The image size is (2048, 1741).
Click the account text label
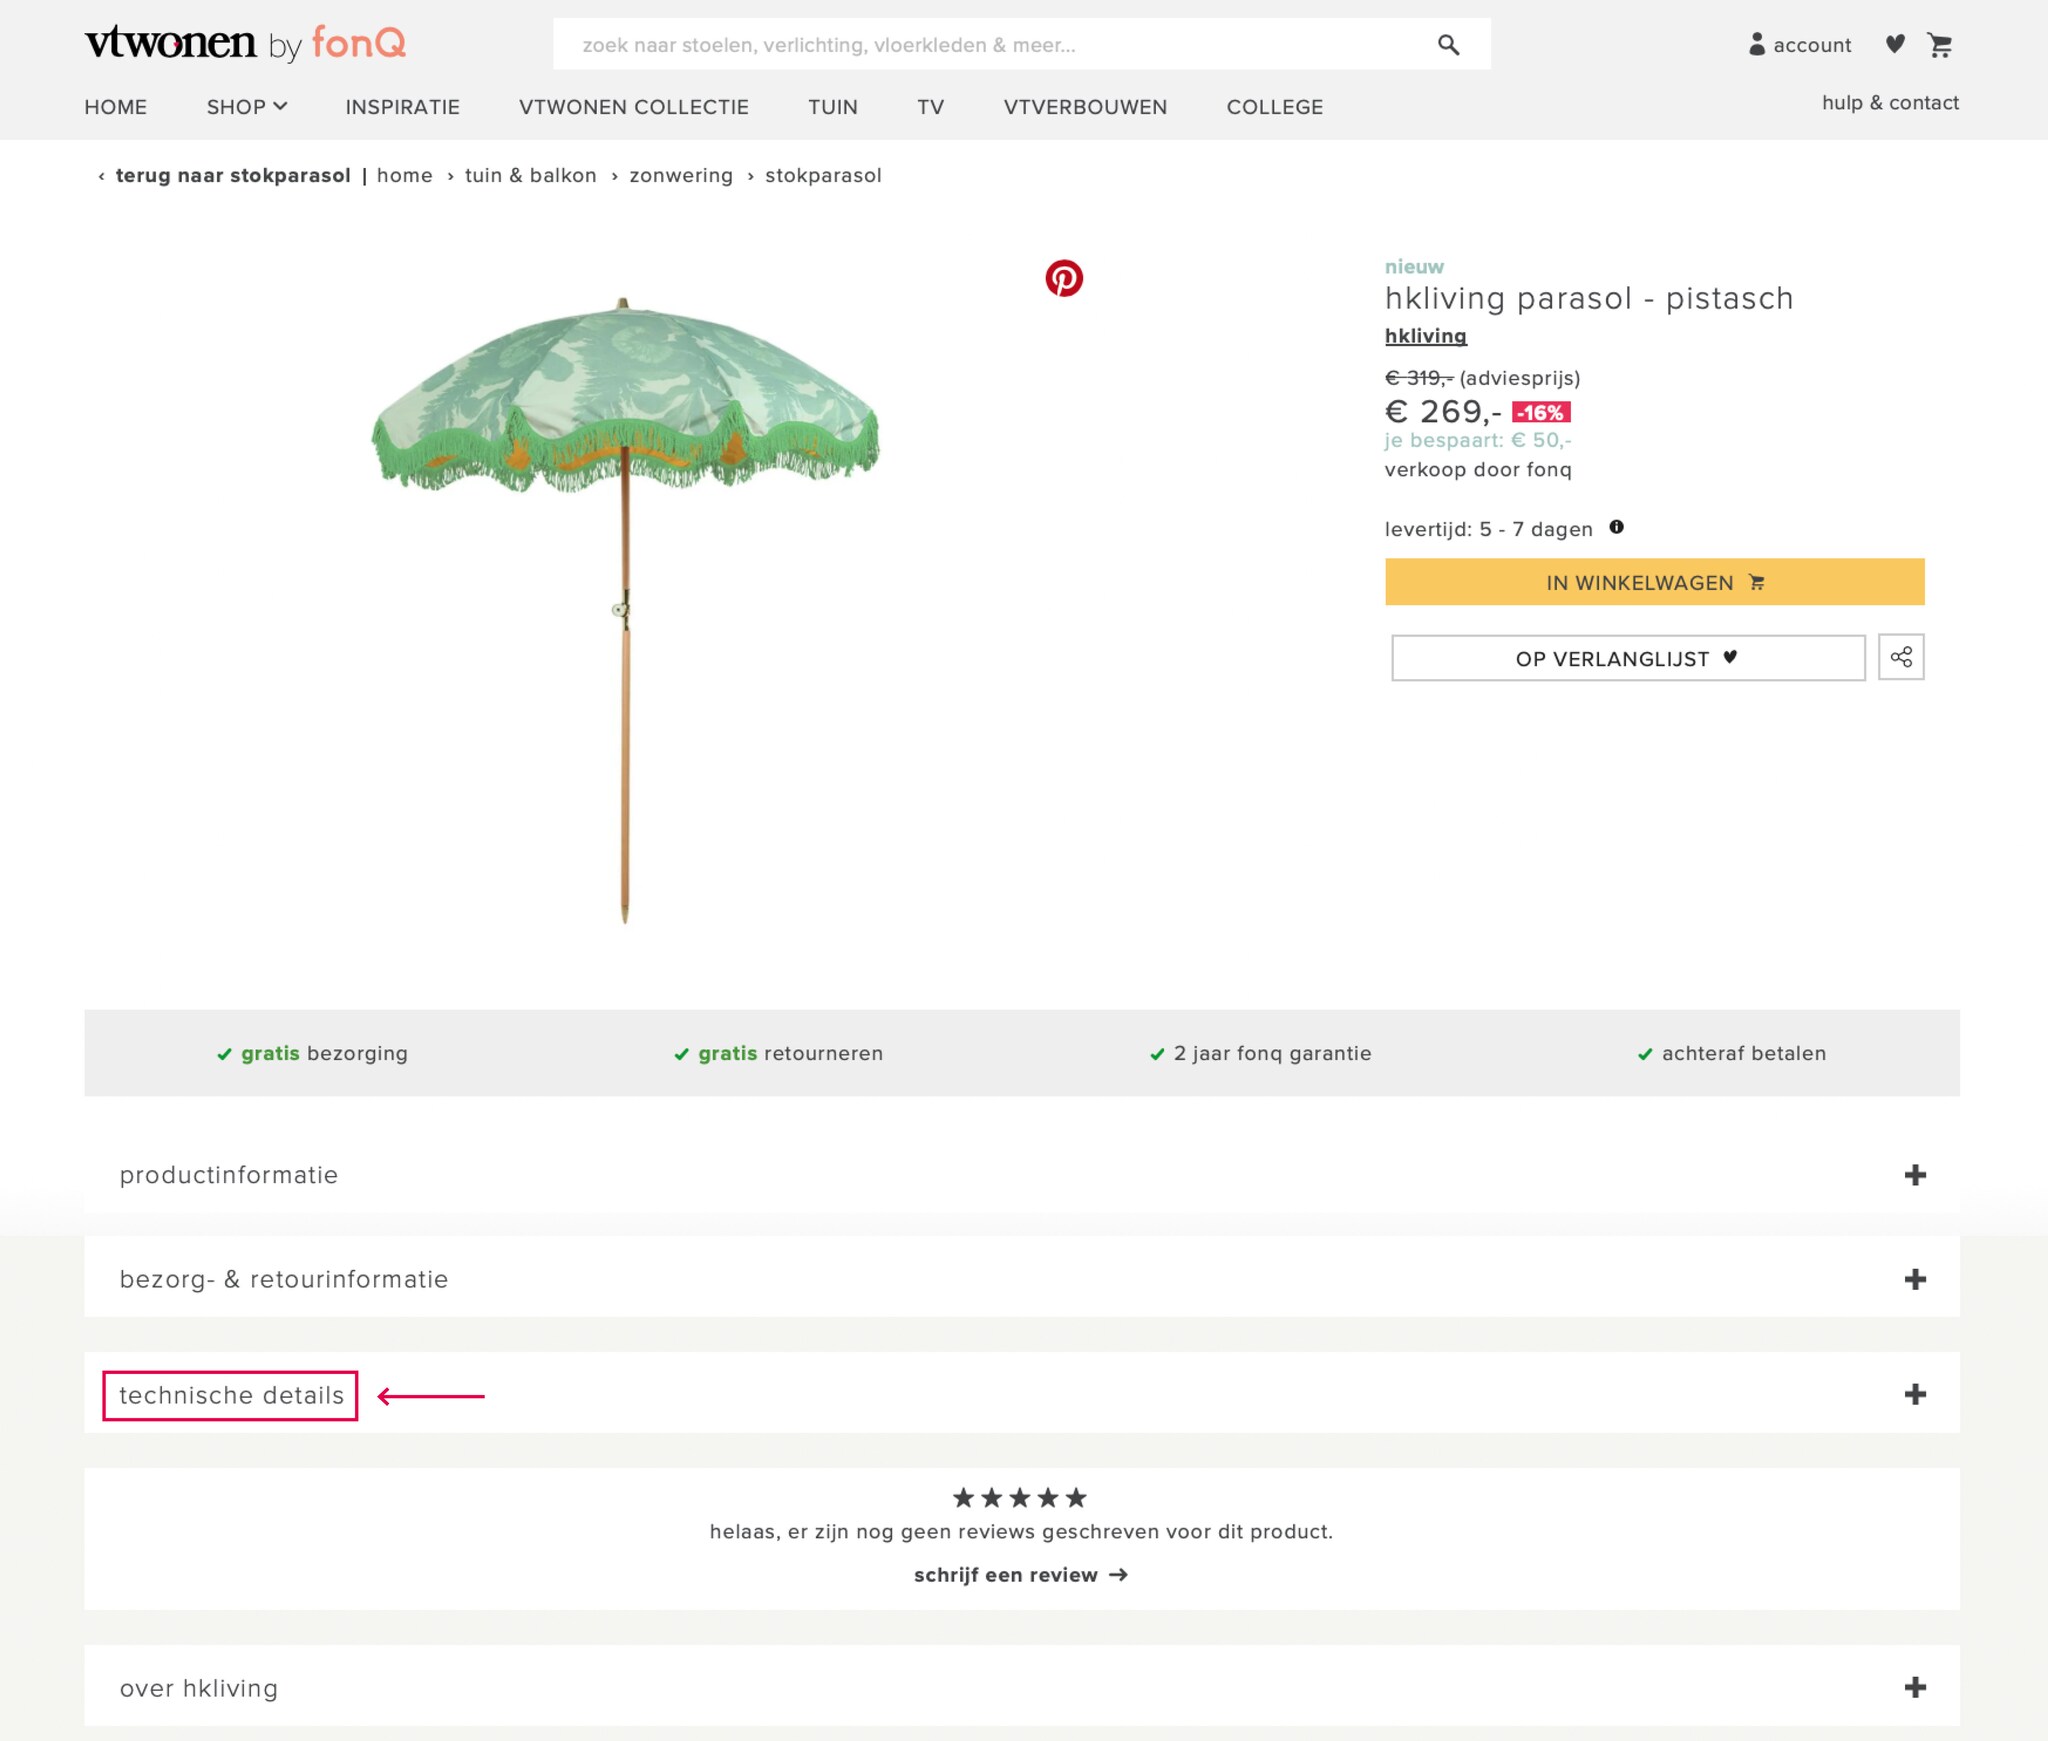pos(1812,45)
